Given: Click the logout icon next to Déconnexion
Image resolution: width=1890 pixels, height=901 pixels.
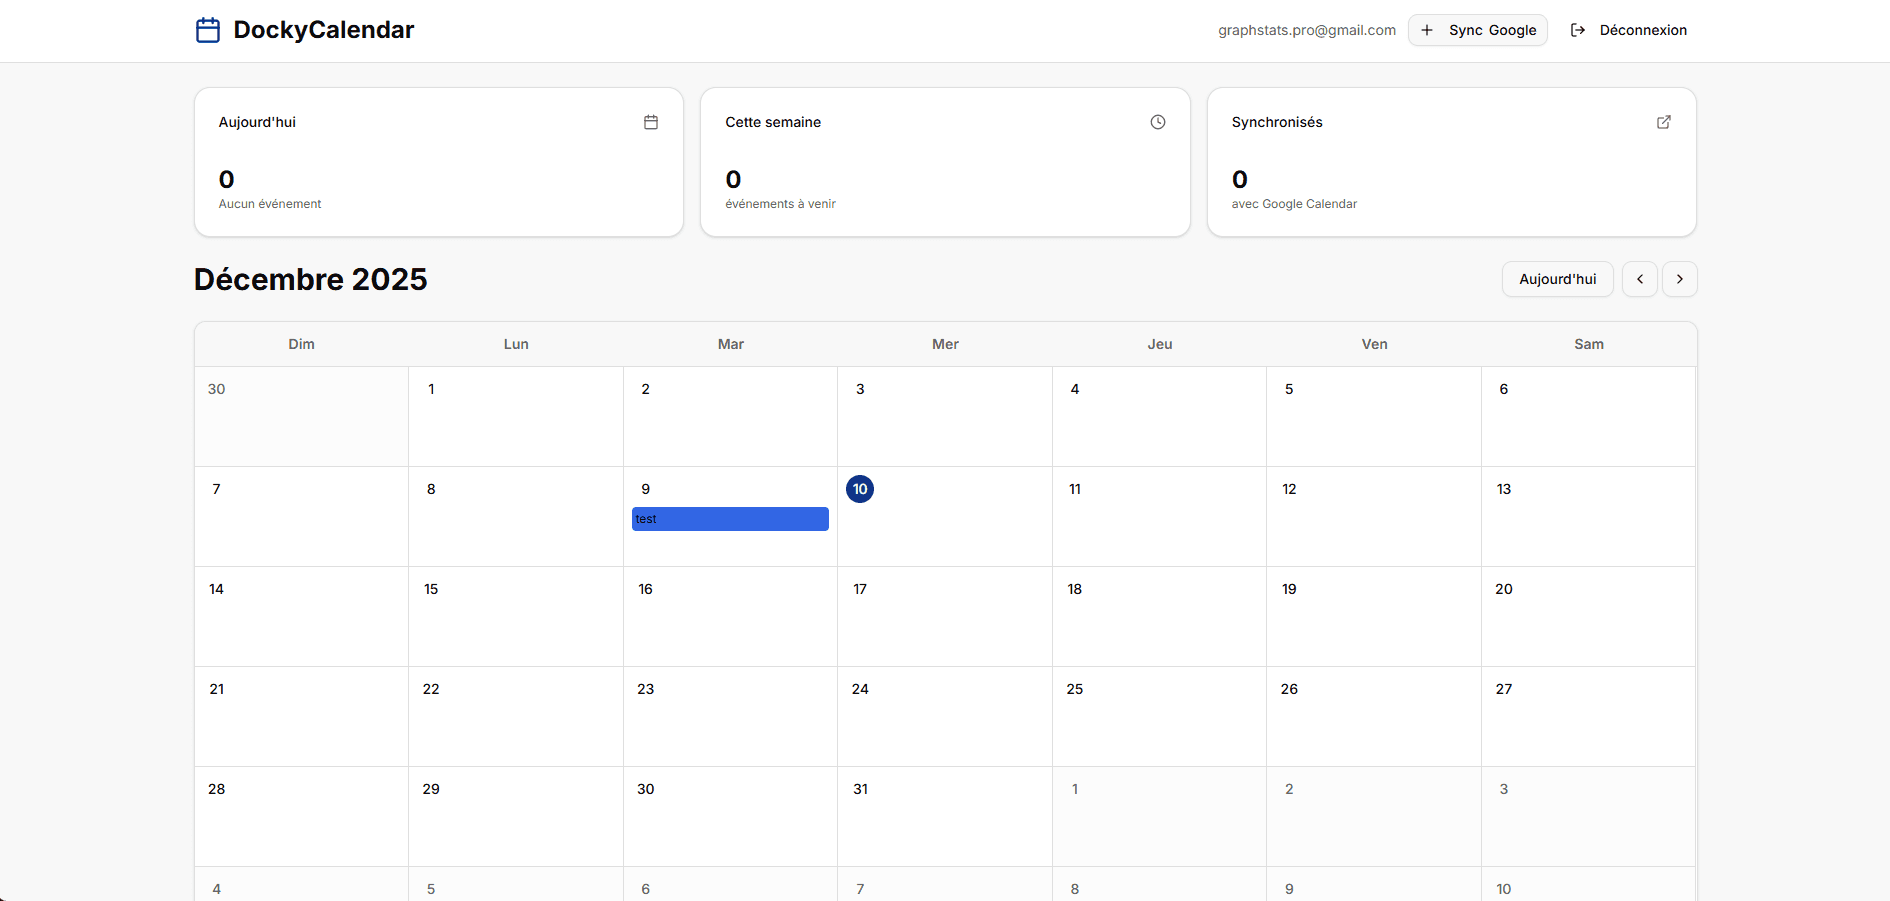Looking at the screenshot, I should 1577,30.
